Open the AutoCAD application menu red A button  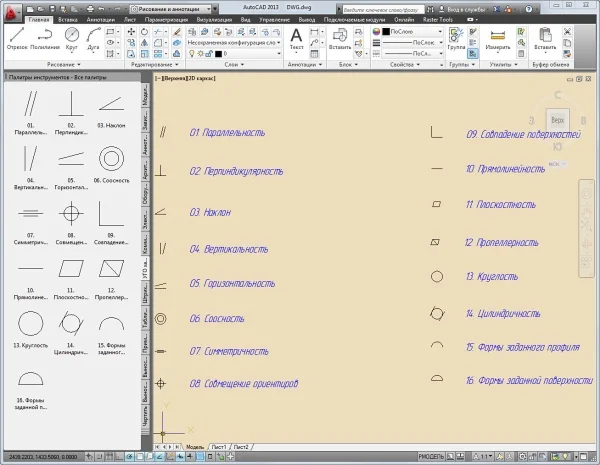click(x=13, y=12)
